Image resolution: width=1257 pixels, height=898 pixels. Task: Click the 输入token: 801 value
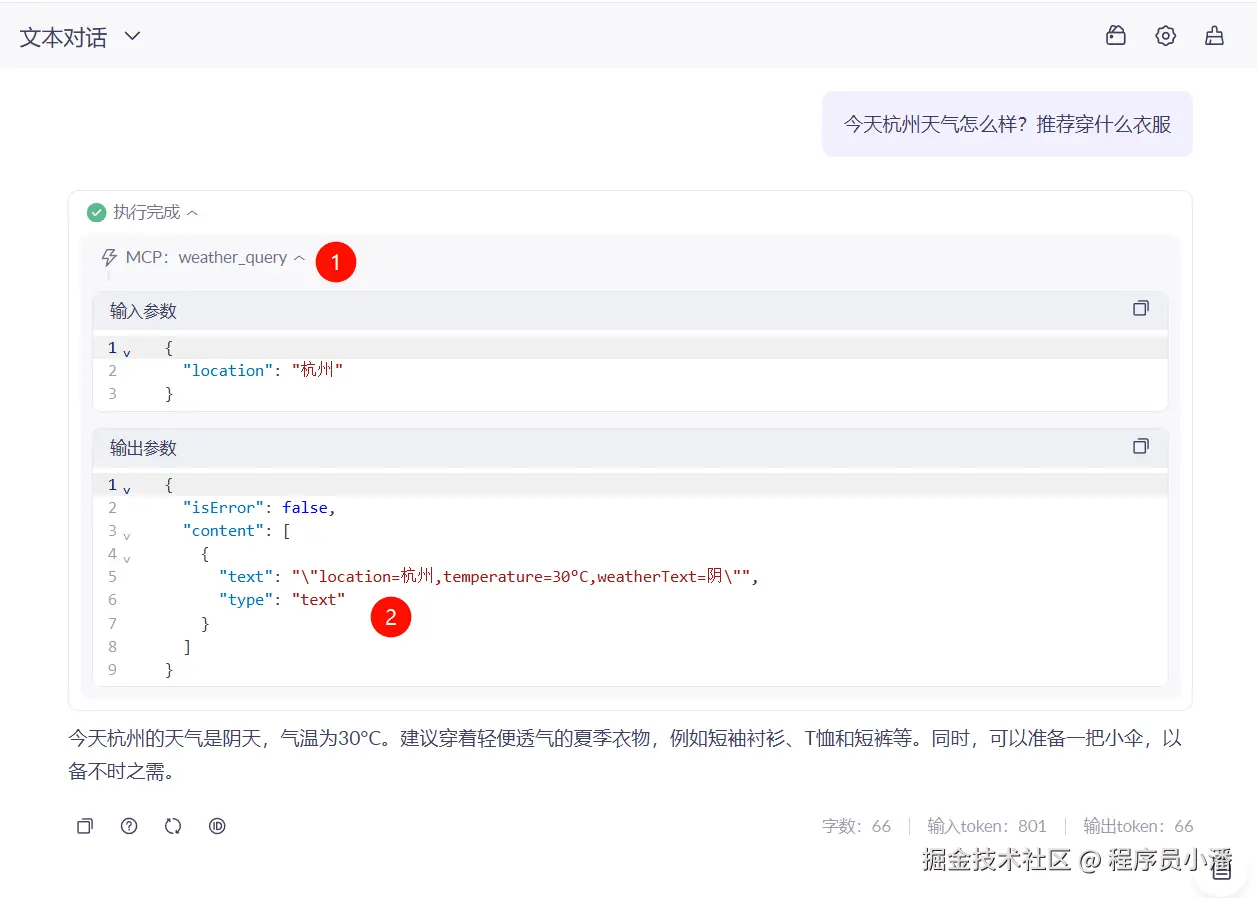point(987,826)
